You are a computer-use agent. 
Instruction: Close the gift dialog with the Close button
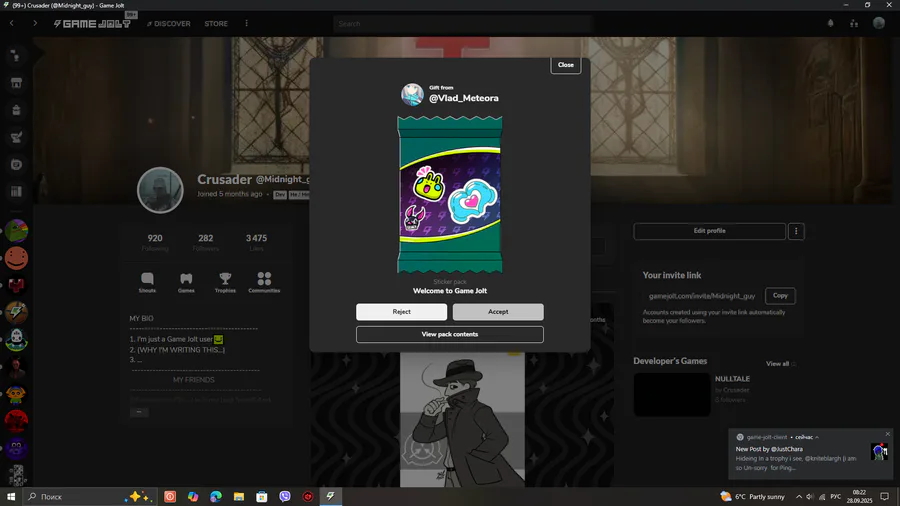click(x=565, y=65)
